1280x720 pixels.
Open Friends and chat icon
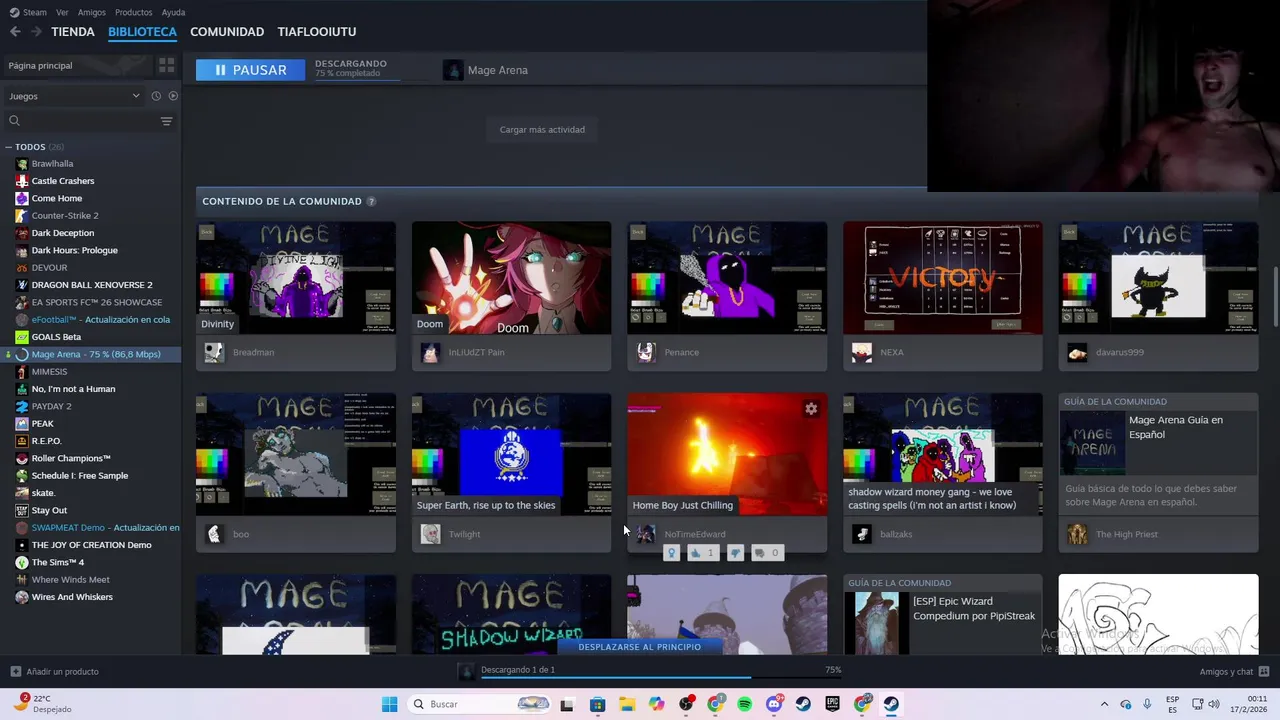(1264, 672)
